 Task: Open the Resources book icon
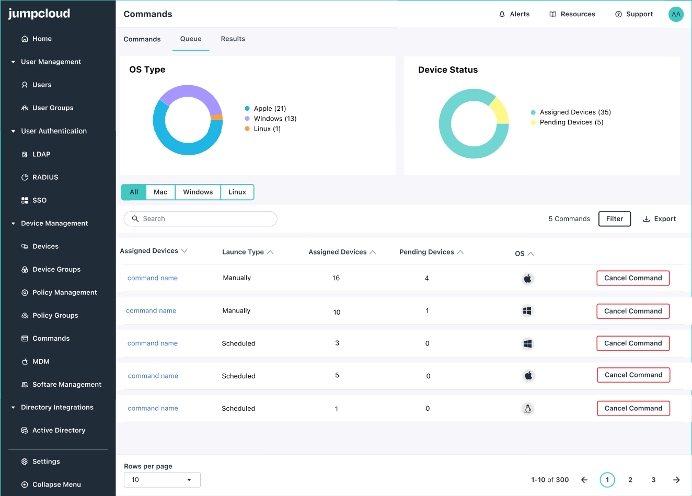[x=553, y=14]
